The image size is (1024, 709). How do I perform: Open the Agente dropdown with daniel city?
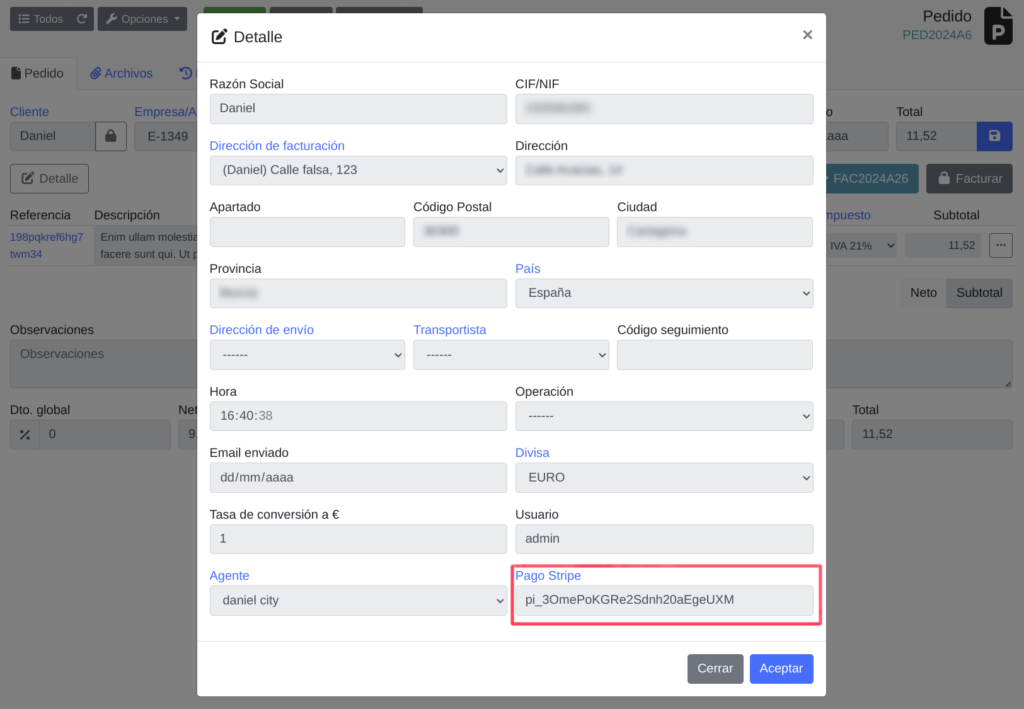pyautogui.click(x=357, y=601)
